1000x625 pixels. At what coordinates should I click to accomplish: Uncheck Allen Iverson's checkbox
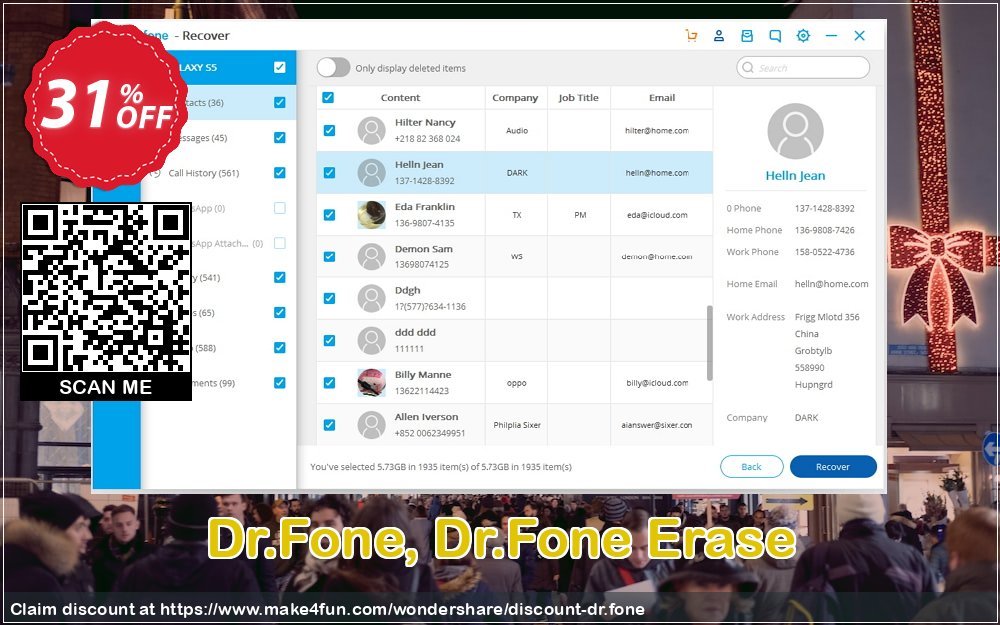[329, 425]
